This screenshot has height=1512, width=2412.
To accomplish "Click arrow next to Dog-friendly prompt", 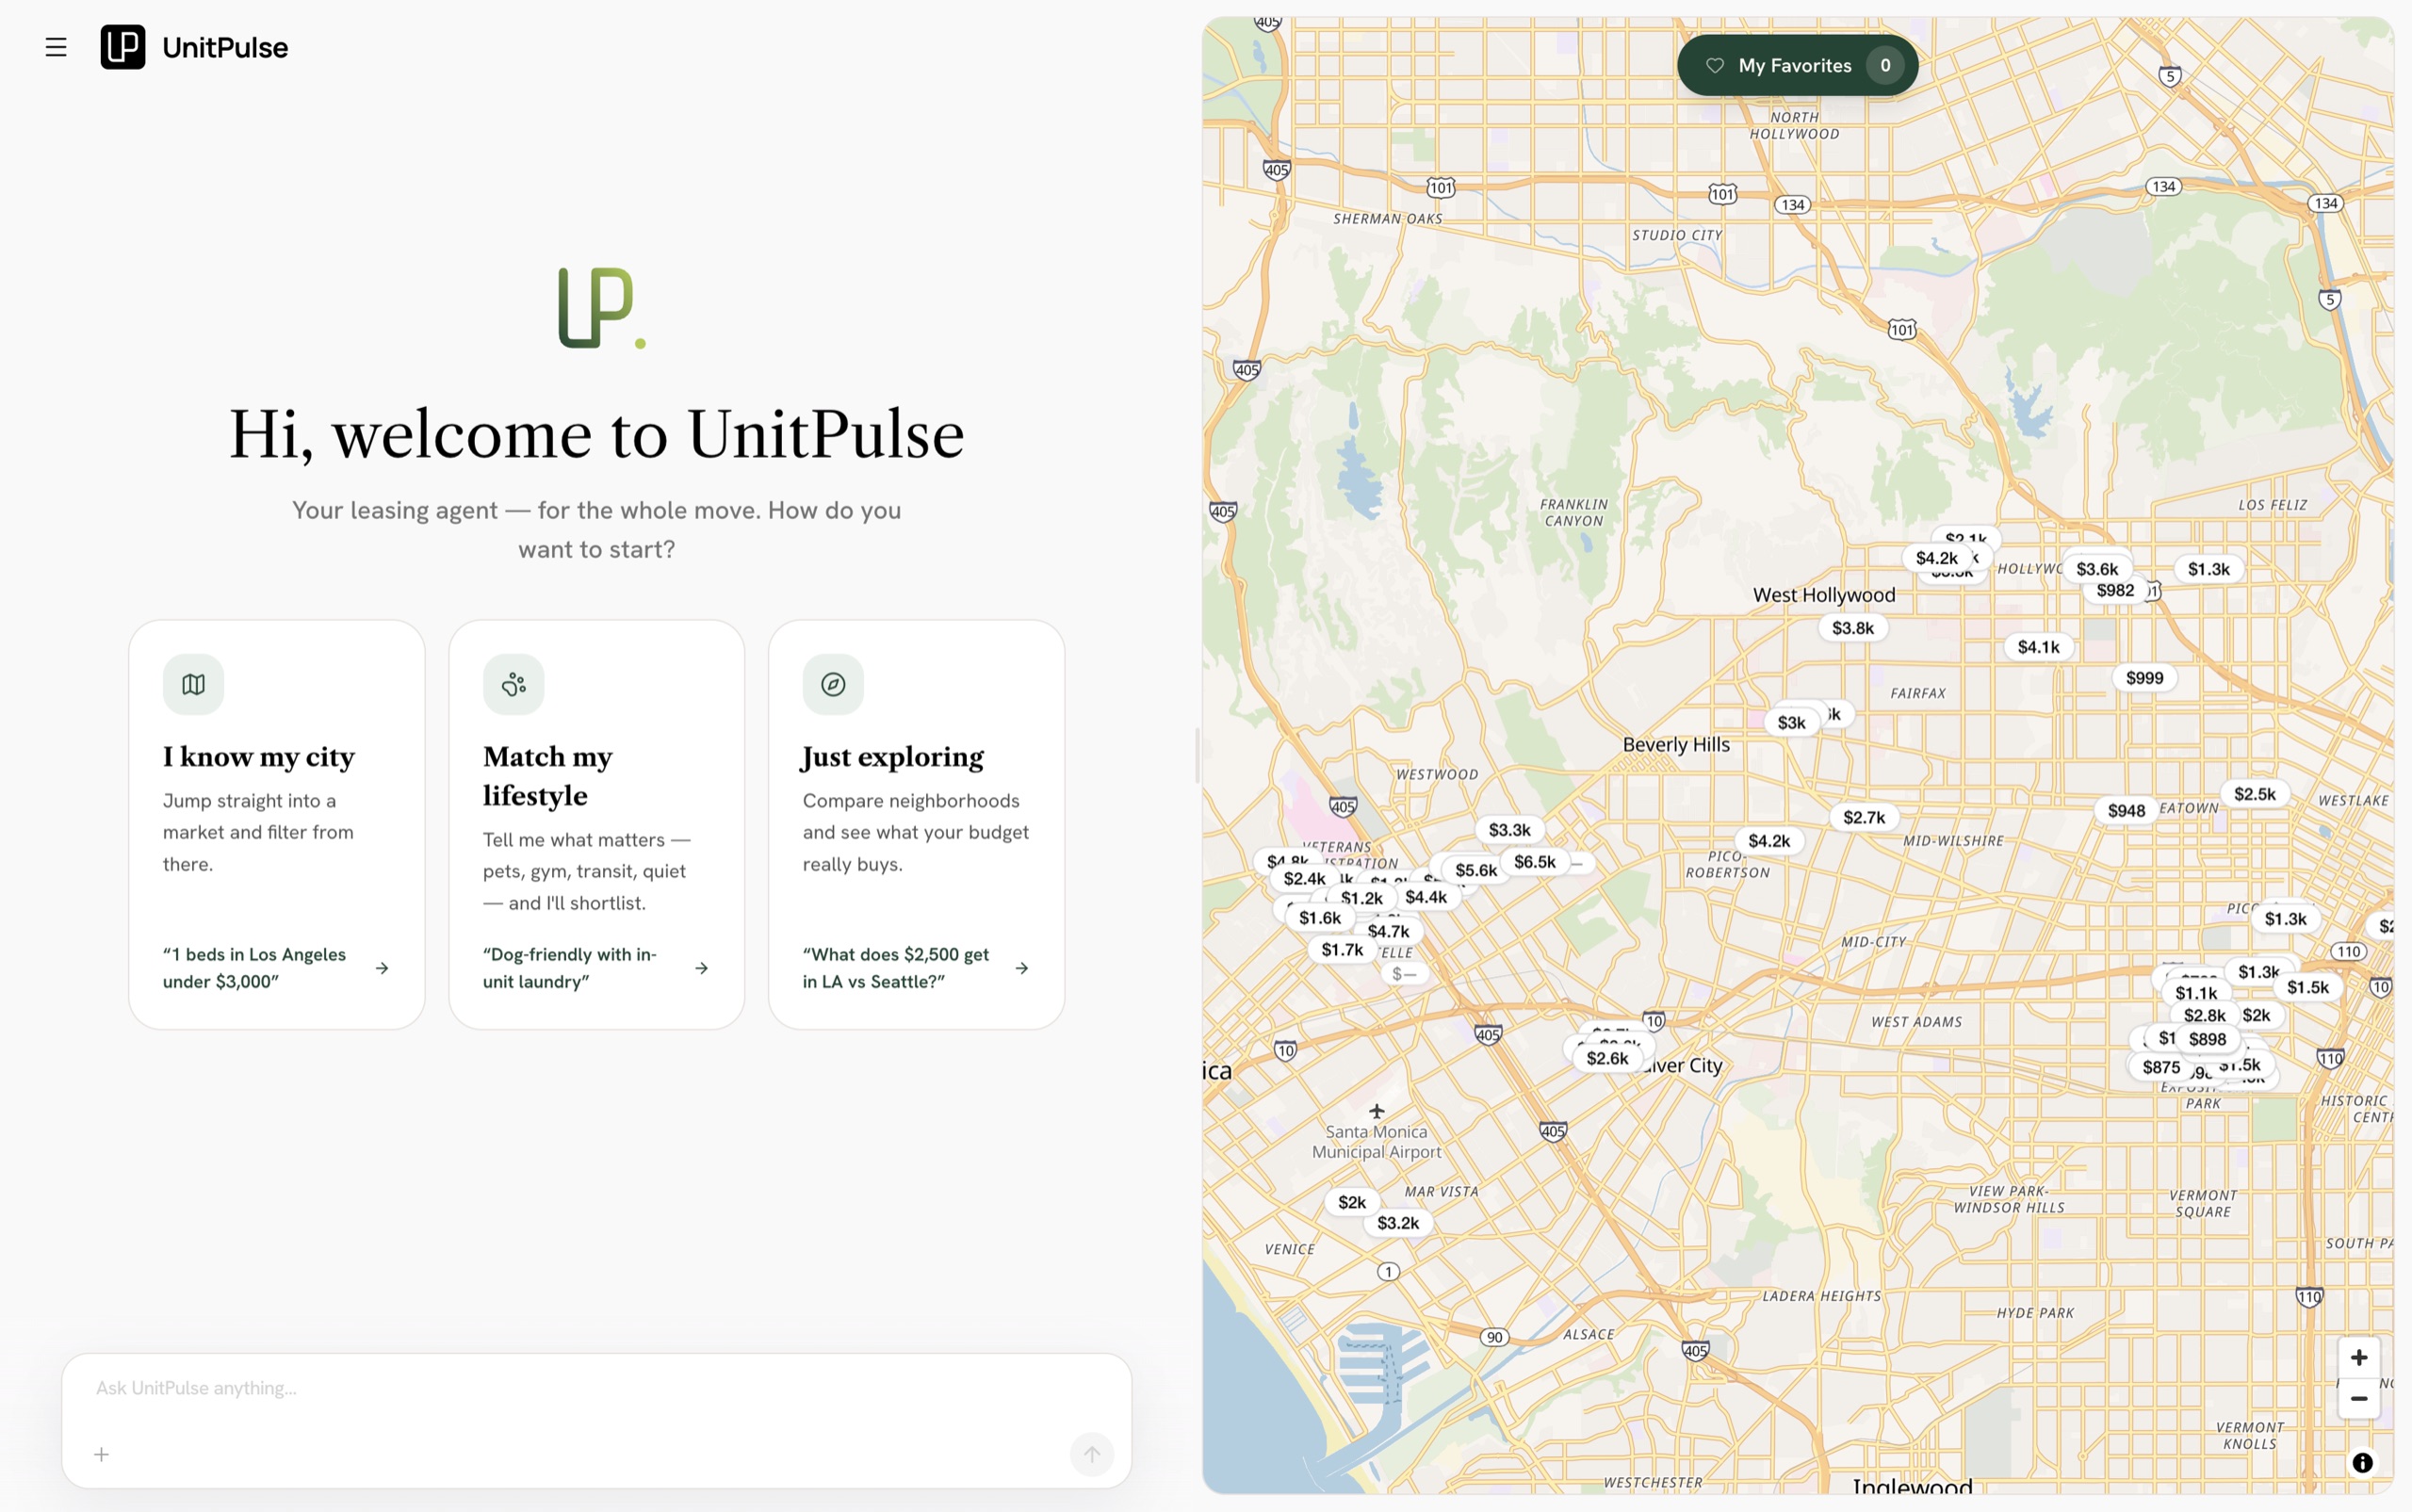I will (702, 968).
